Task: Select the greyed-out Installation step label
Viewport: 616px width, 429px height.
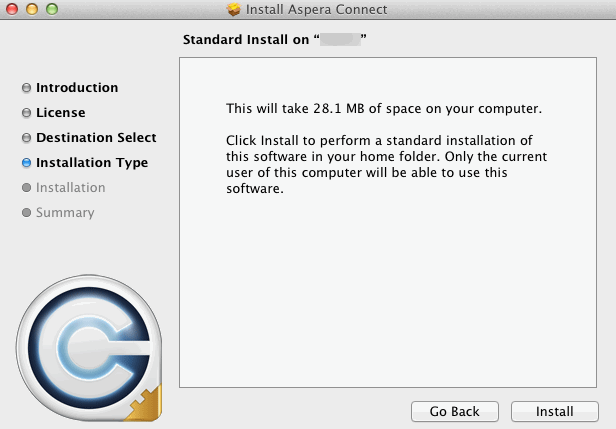Action: [x=70, y=188]
